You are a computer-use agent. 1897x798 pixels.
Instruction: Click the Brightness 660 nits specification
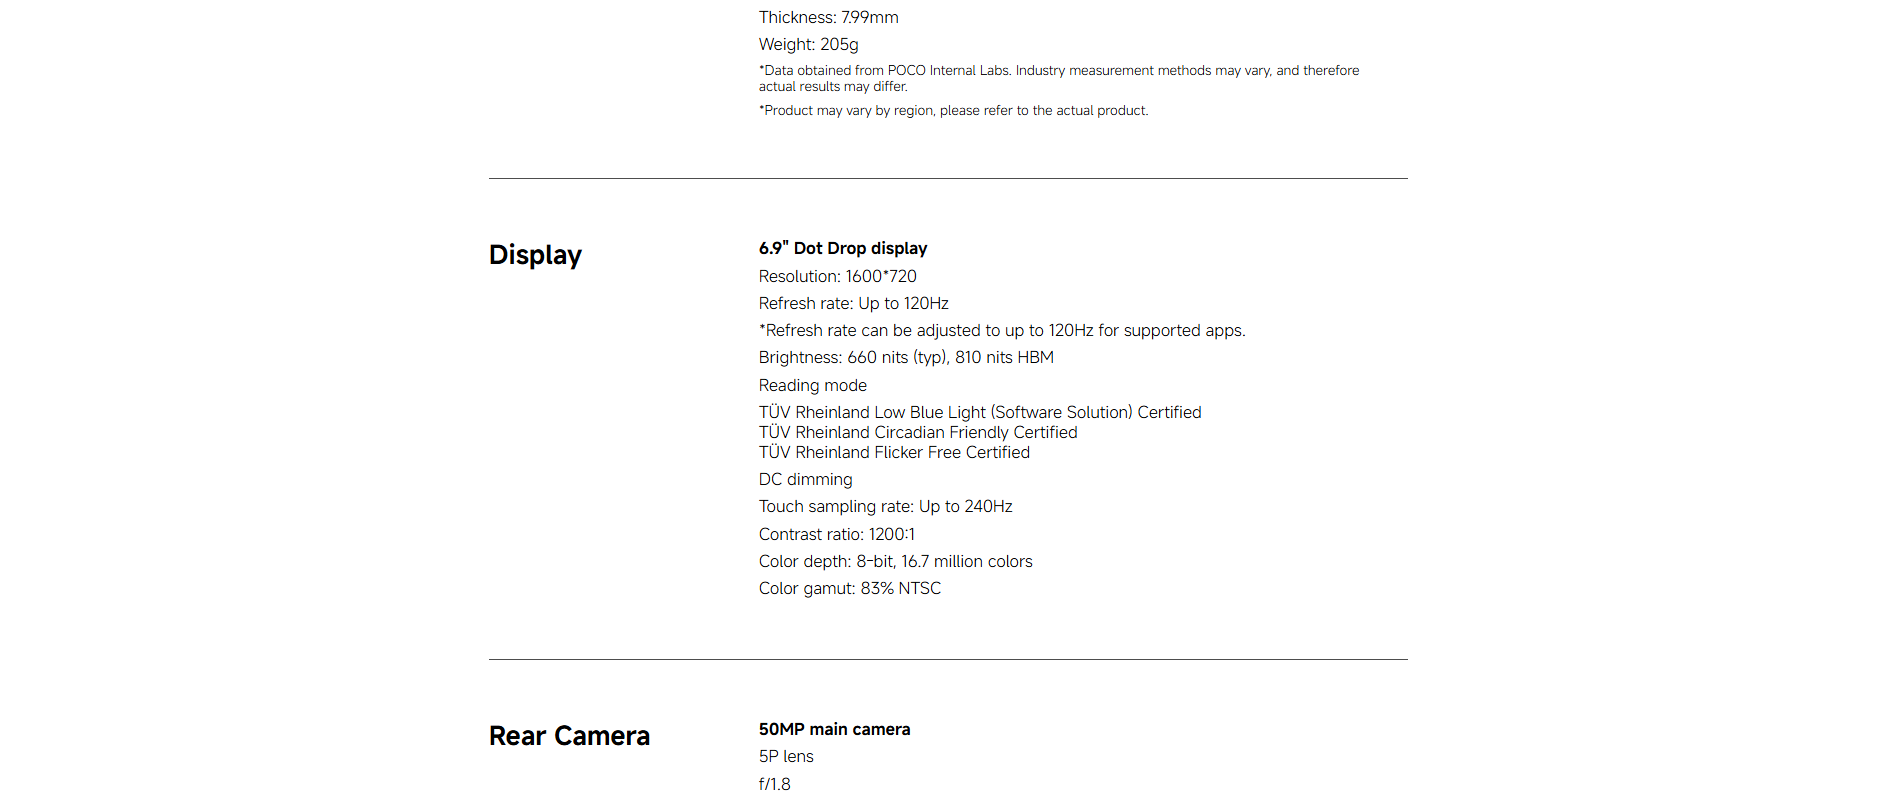pyautogui.click(x=905, y=357)
